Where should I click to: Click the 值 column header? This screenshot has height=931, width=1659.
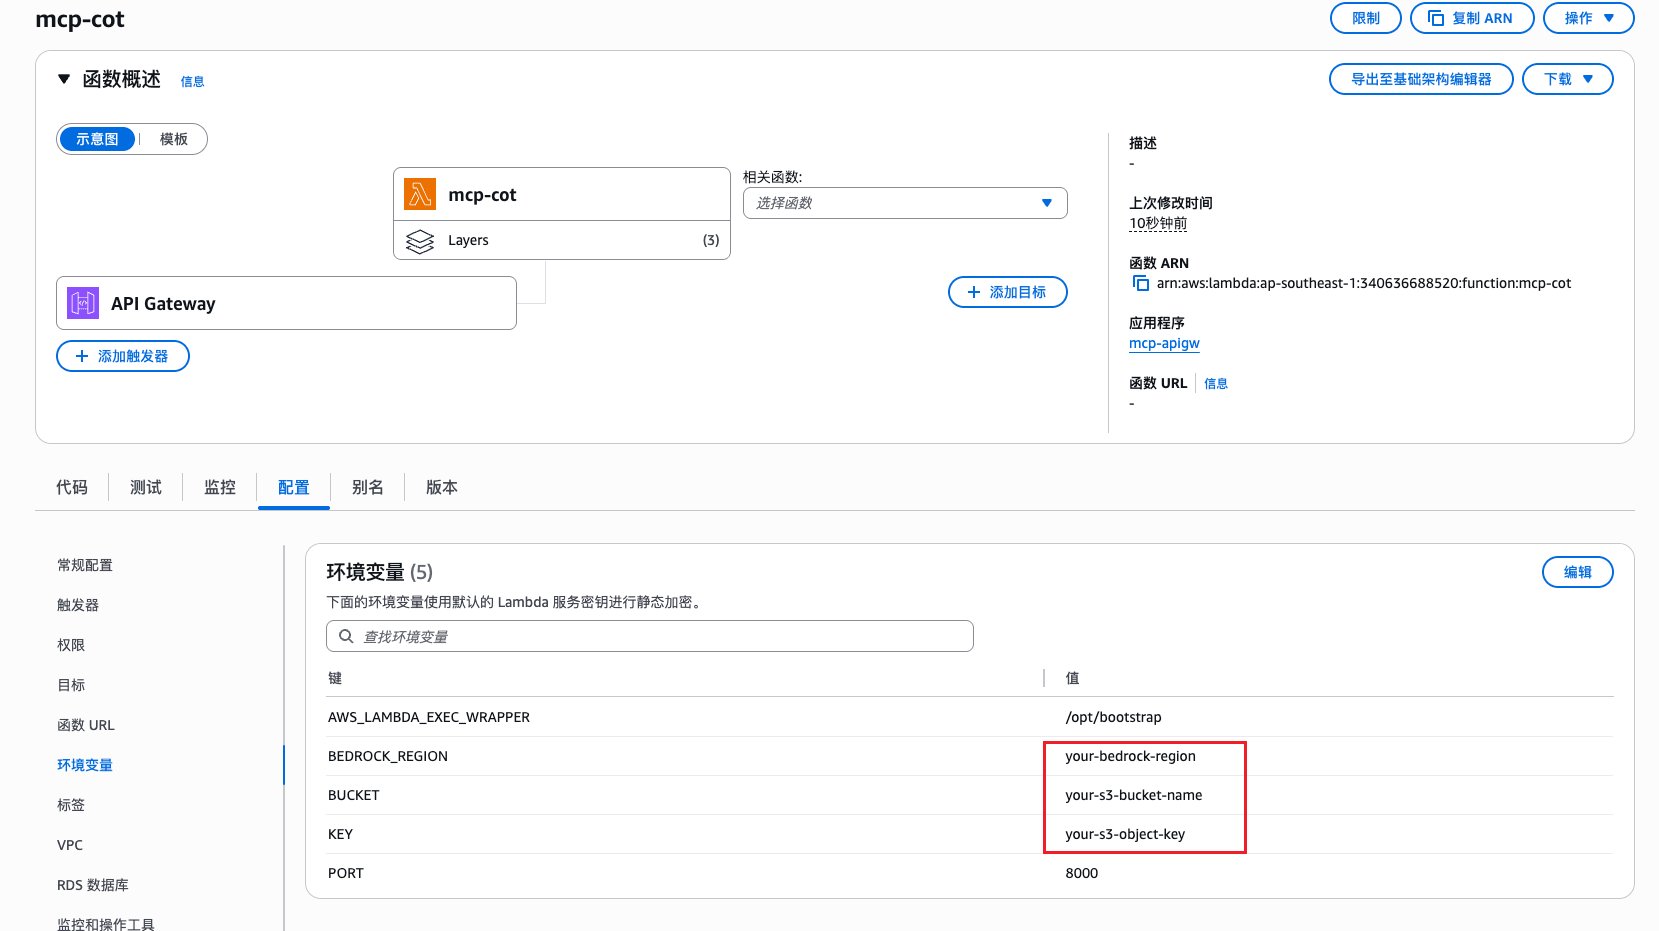pyautogui.click(x=1072, y=678)
